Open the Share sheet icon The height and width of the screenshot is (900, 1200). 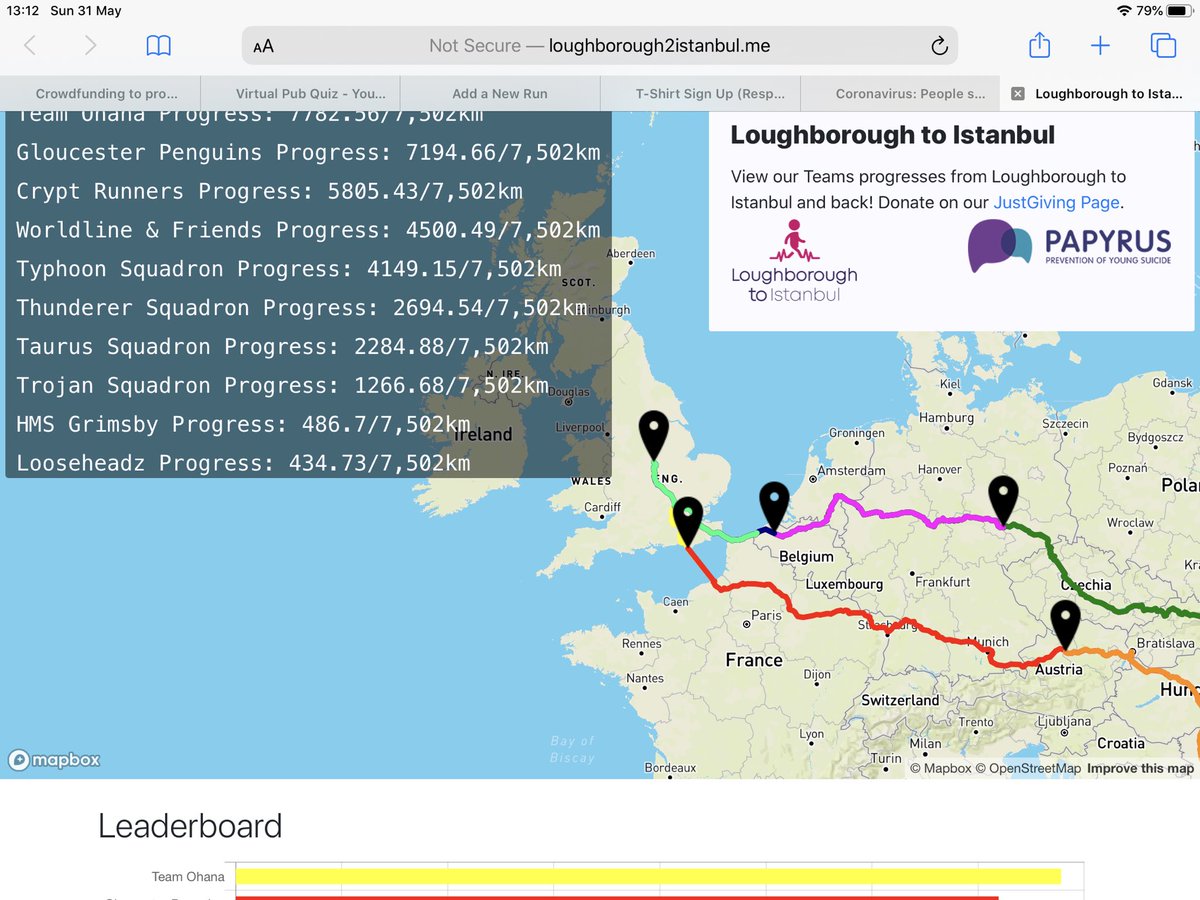tap(1039, 45)
